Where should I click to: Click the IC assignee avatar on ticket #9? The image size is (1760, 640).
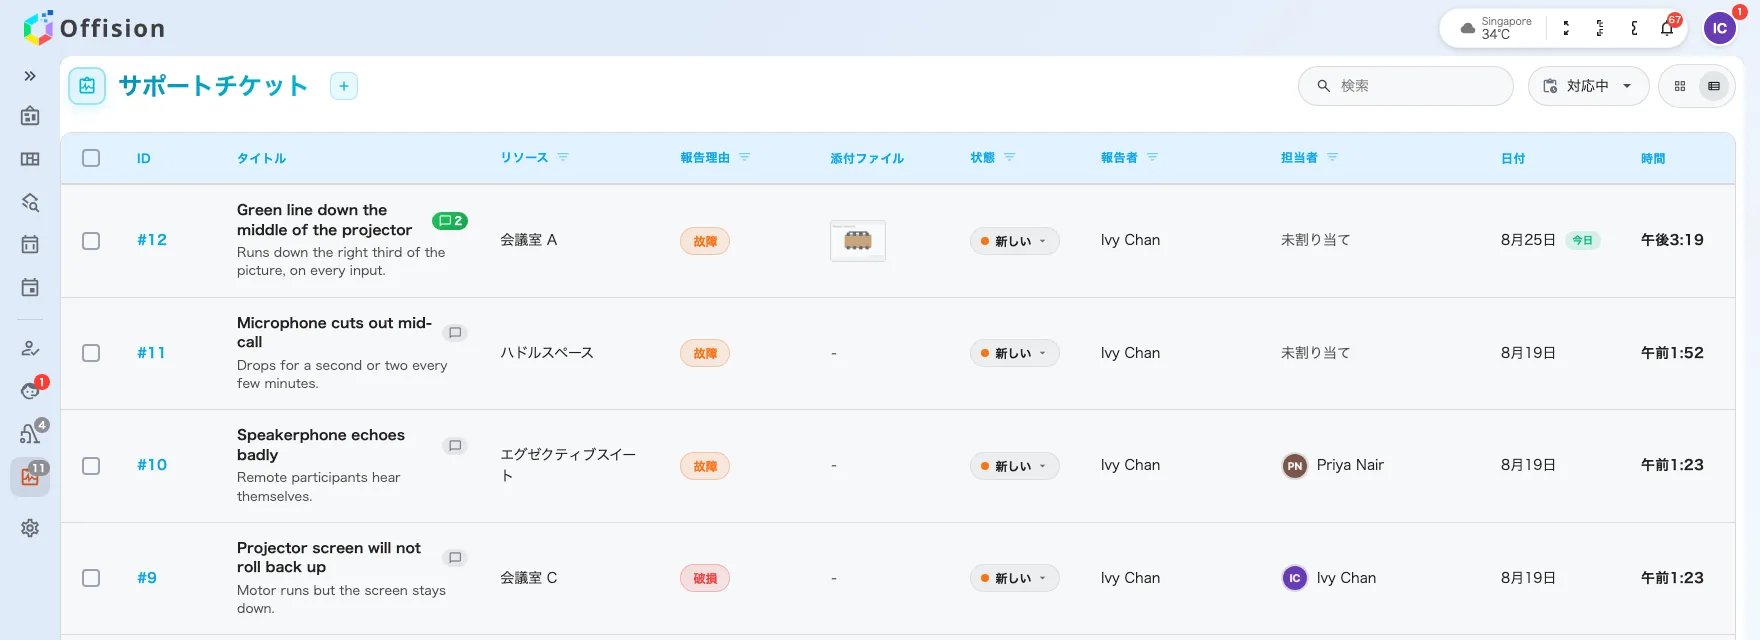1295,578
